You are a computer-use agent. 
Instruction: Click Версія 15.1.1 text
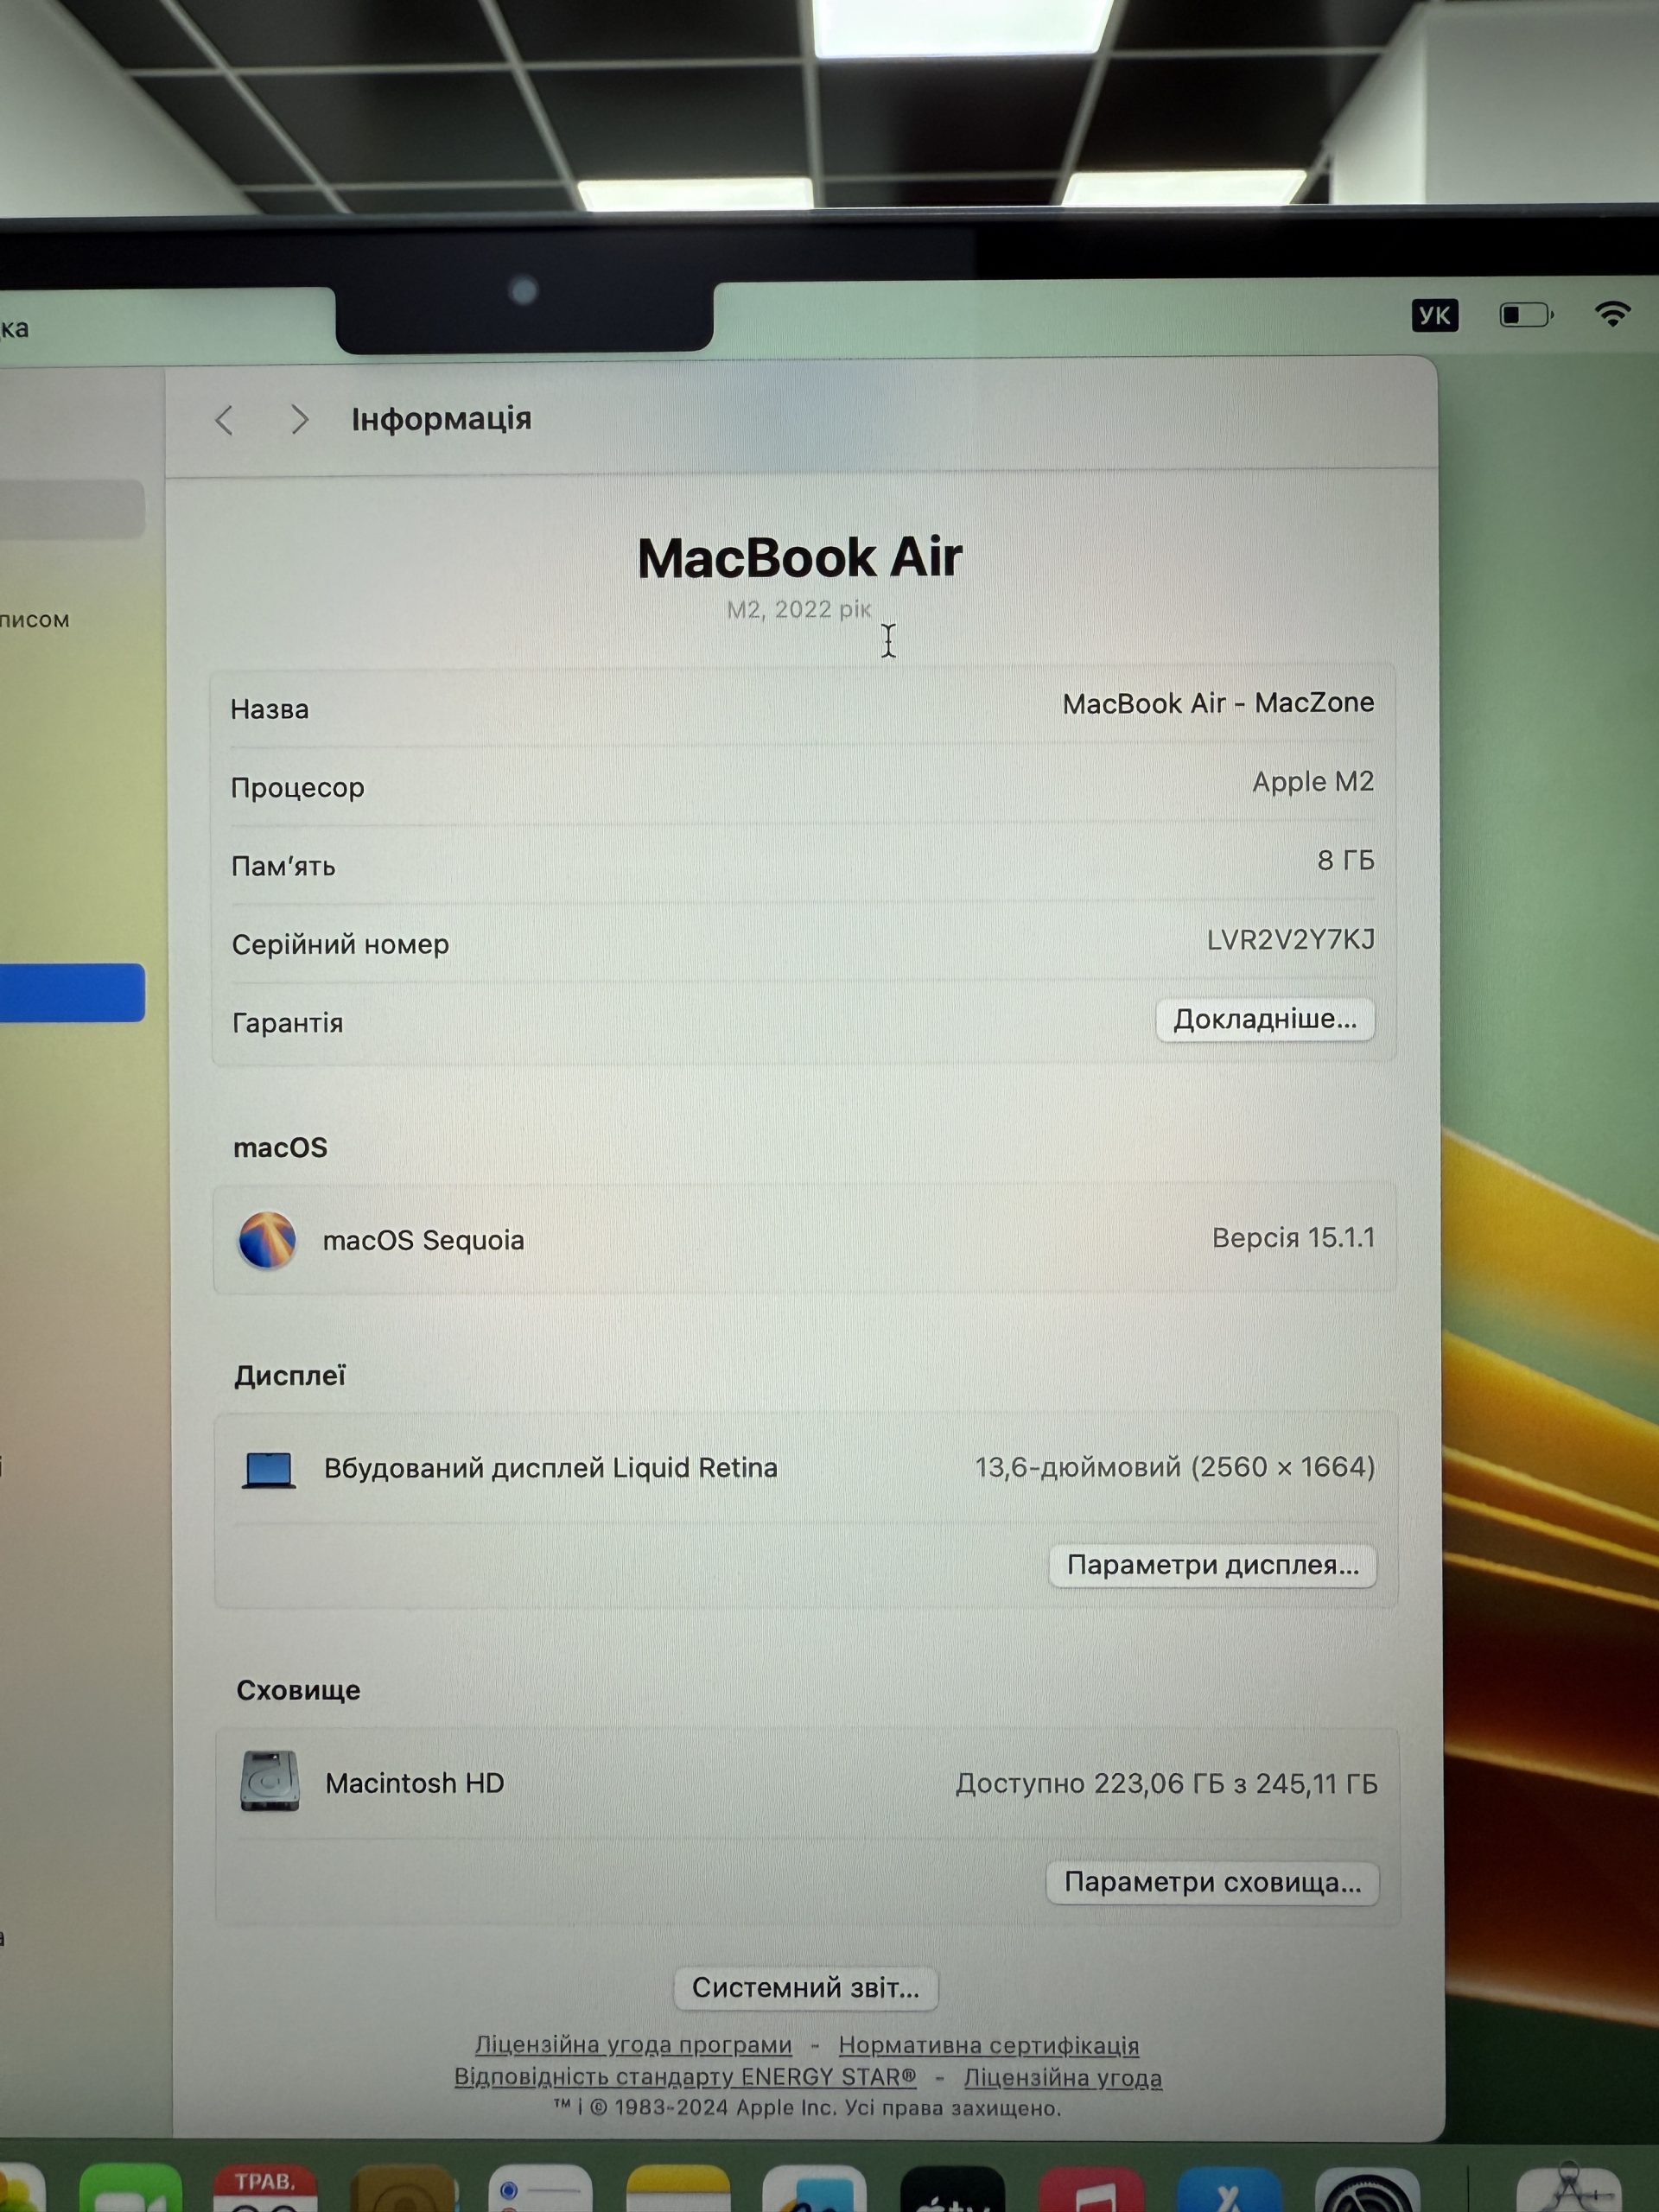1294,1238
